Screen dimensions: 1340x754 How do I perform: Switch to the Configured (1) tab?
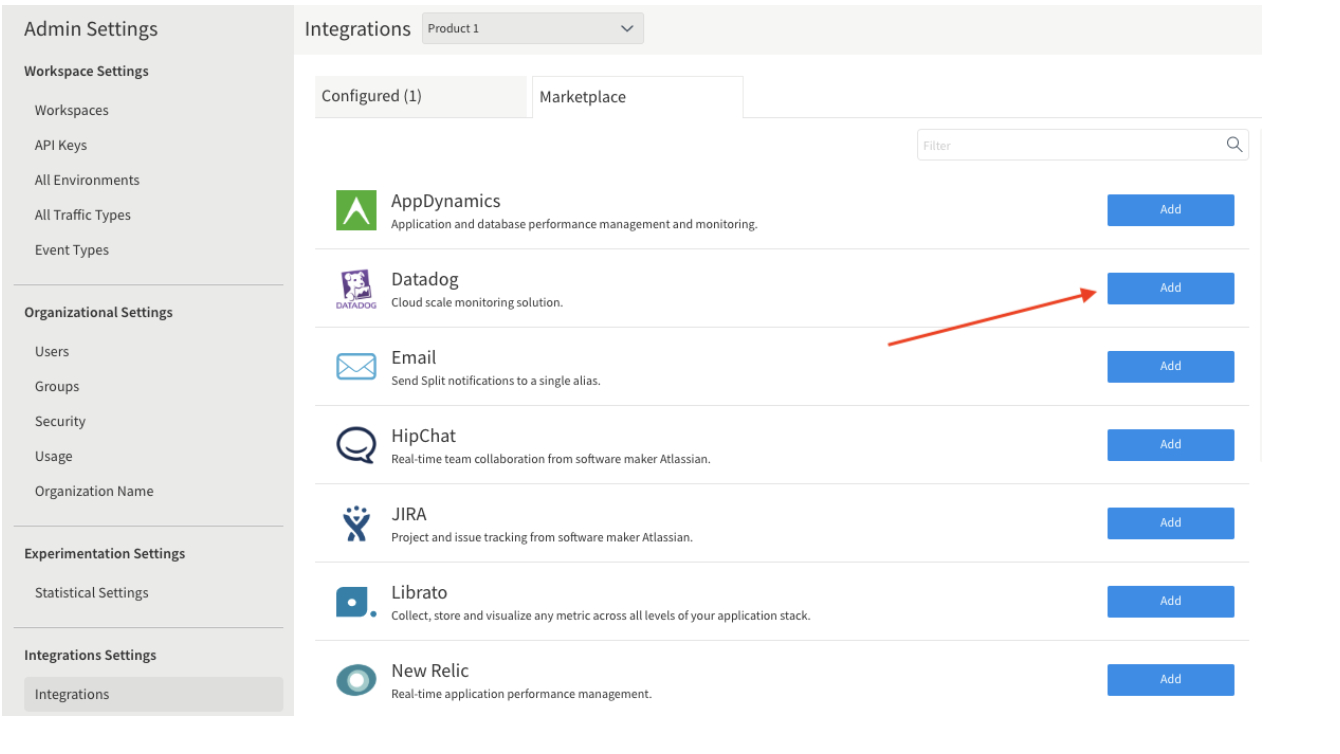click(420, 96)
